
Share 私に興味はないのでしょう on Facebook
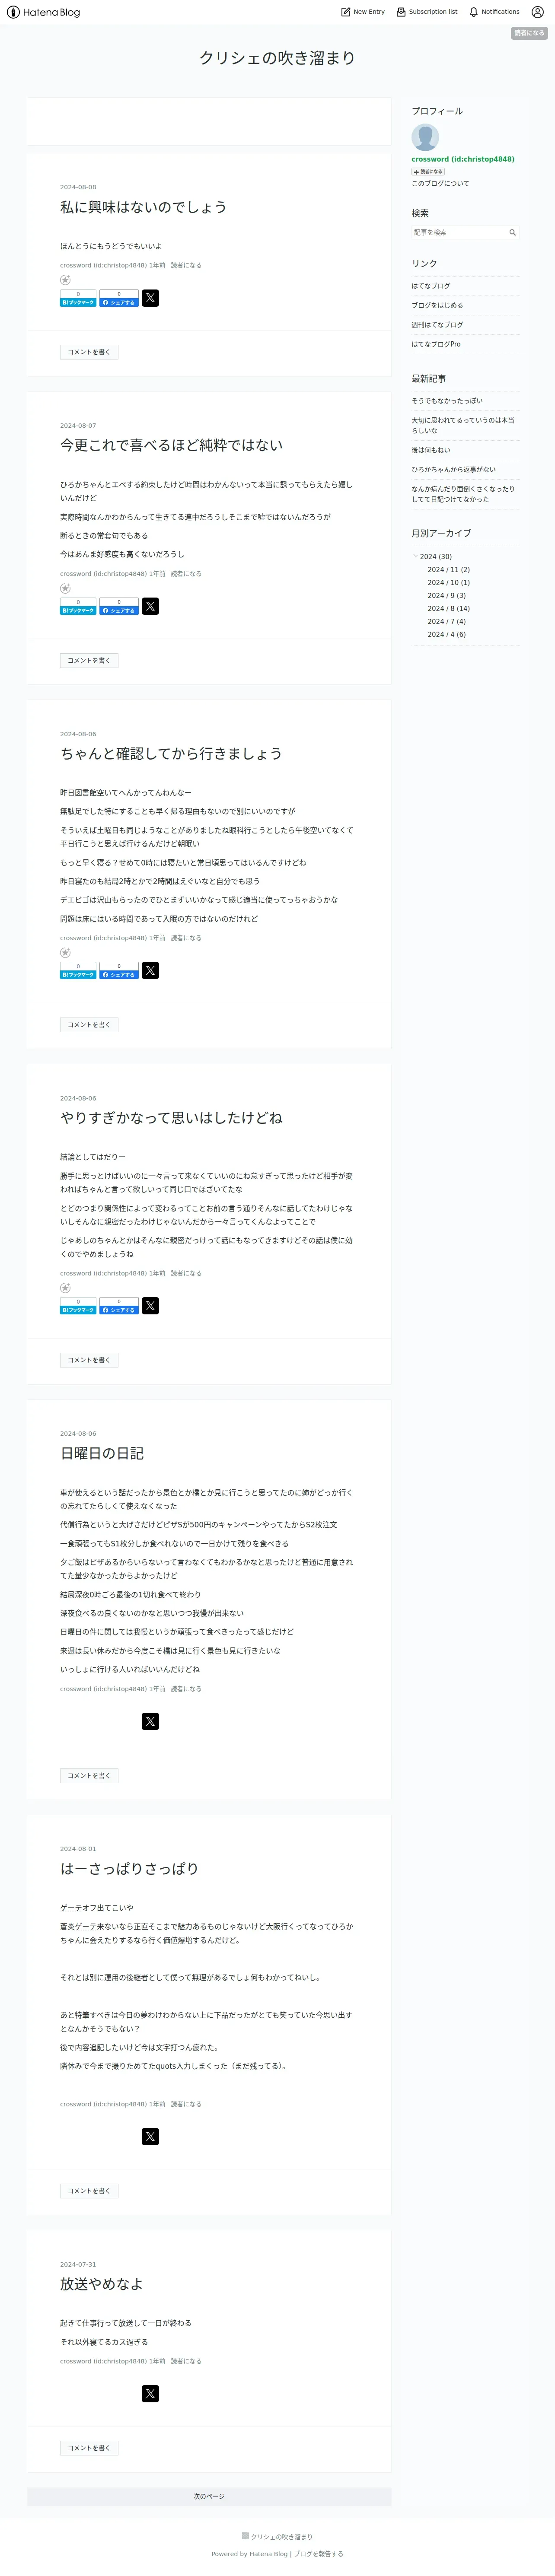click(x=119, y=299)
